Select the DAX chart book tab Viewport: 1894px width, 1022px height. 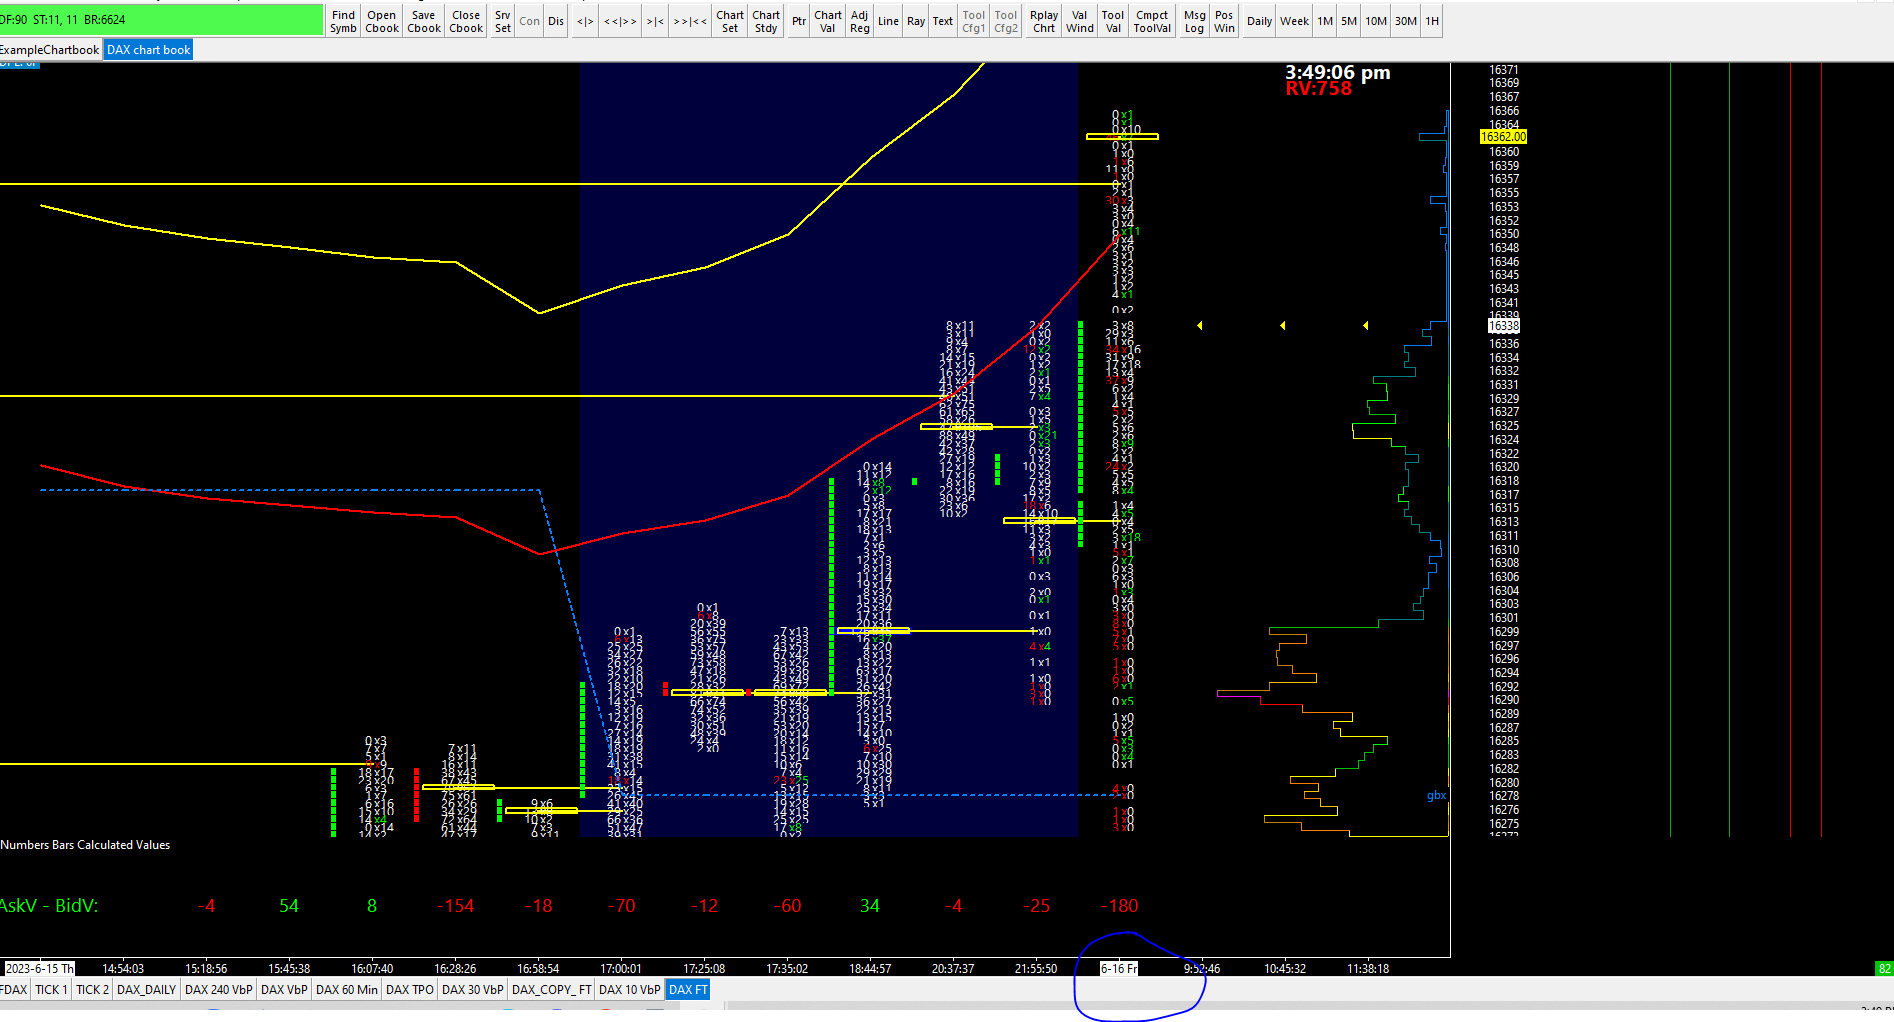click(148, 50)
